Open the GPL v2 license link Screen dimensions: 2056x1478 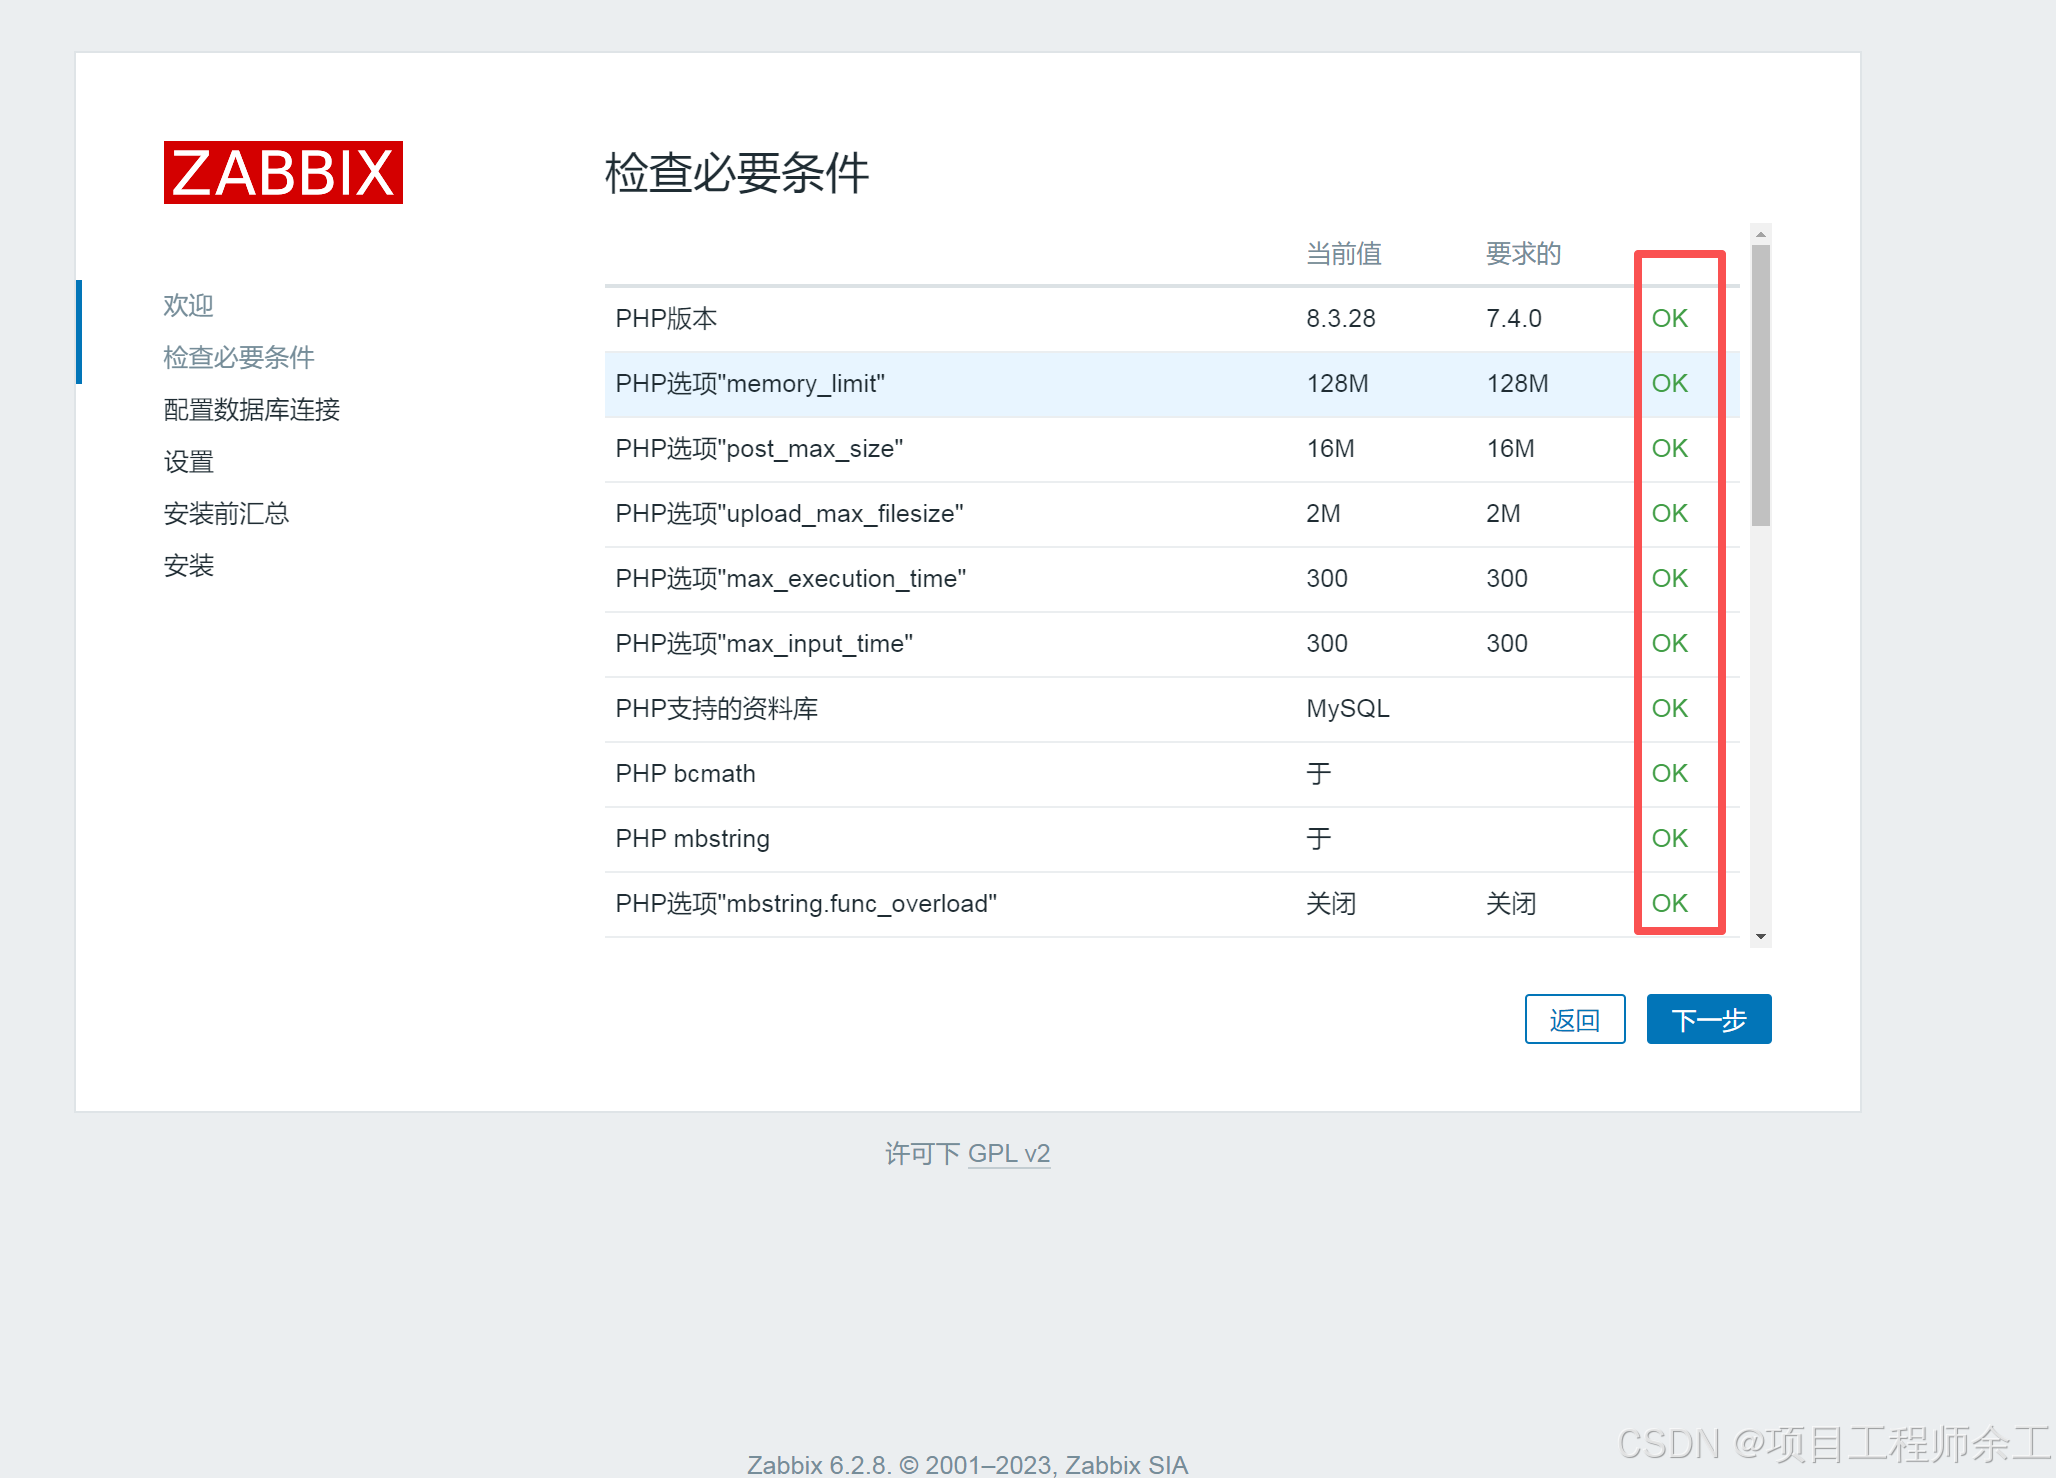(1008, 1153)
